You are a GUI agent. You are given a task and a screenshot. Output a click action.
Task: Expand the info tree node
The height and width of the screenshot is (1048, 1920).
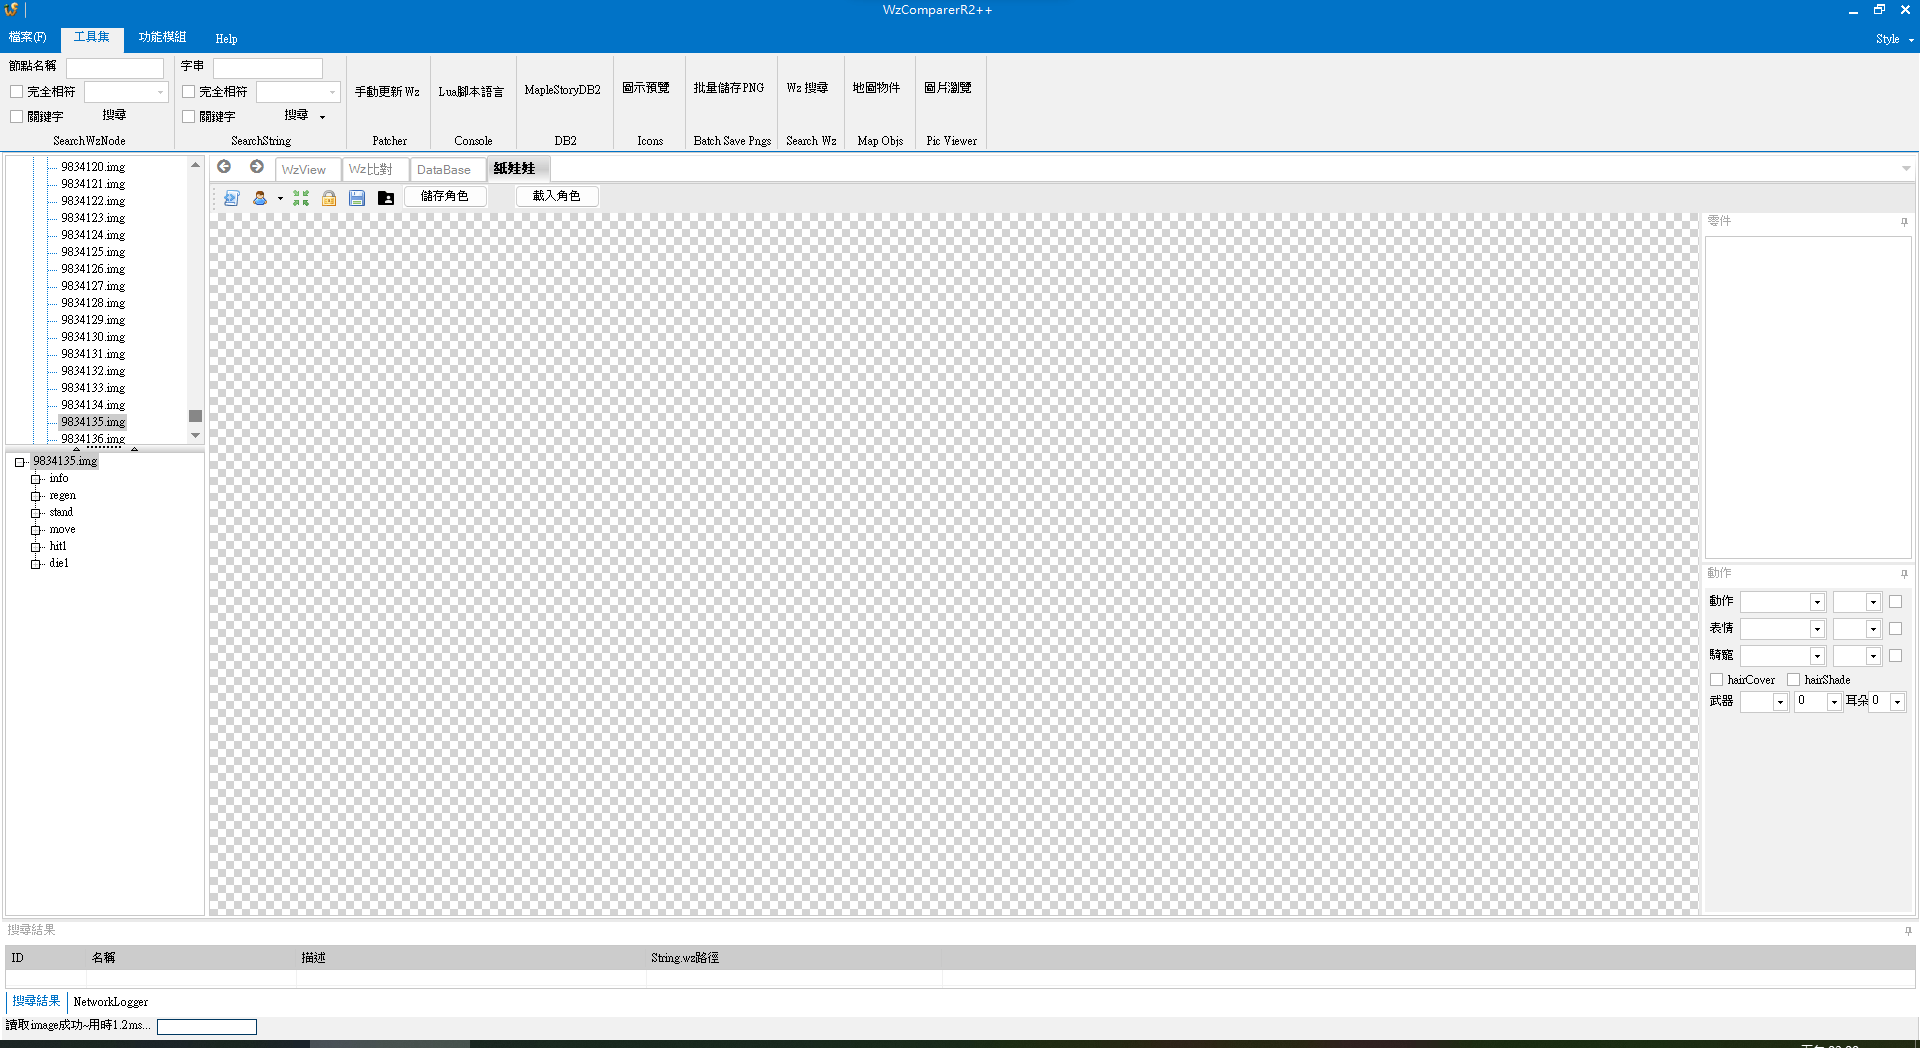[36, 479]
